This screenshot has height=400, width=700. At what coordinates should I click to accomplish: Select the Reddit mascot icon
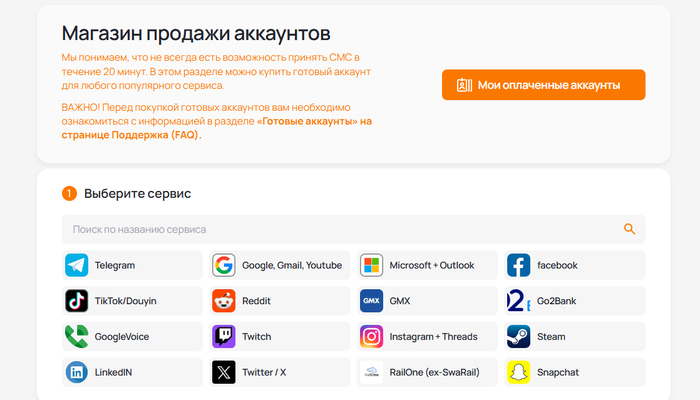[x=224, y=301]
